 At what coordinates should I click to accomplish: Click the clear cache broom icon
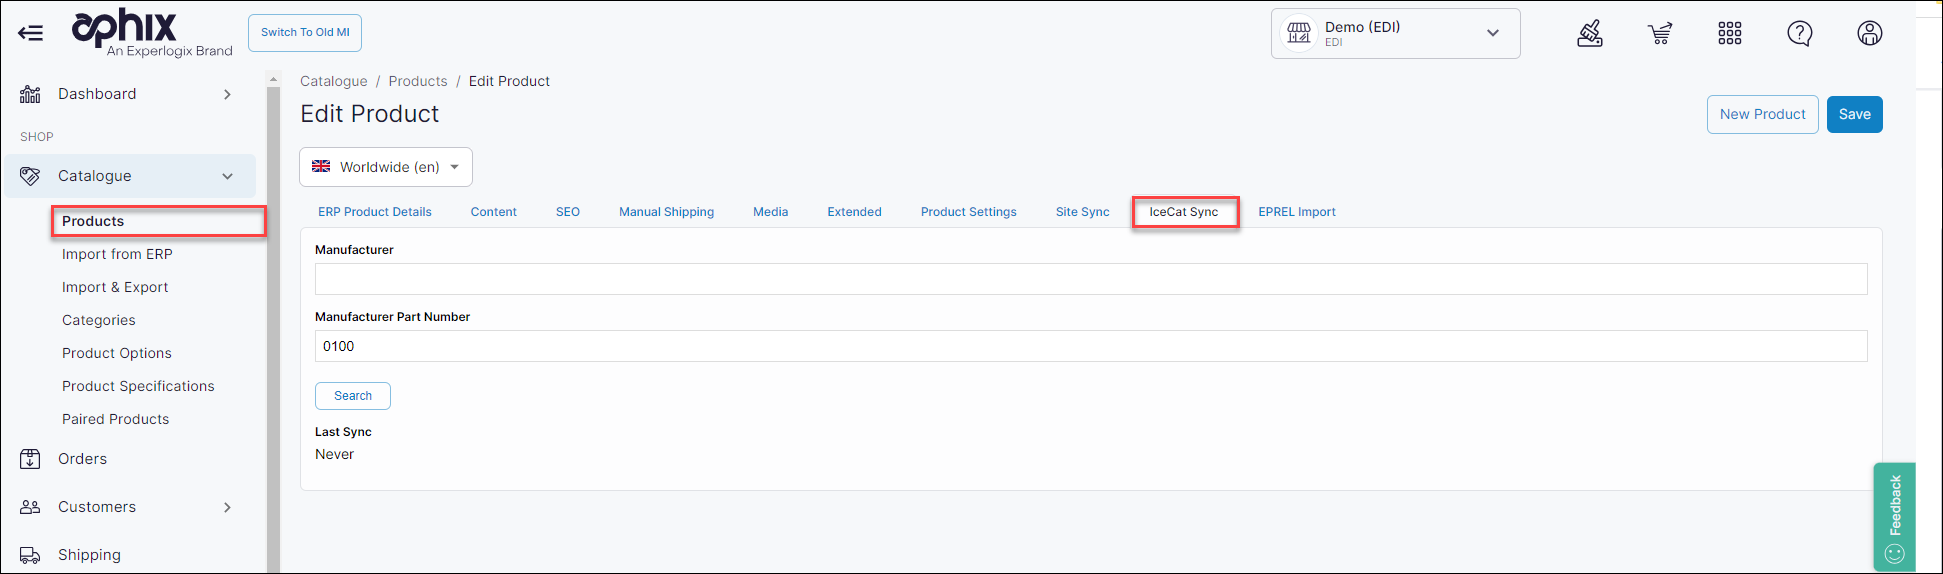[1590, 34]
